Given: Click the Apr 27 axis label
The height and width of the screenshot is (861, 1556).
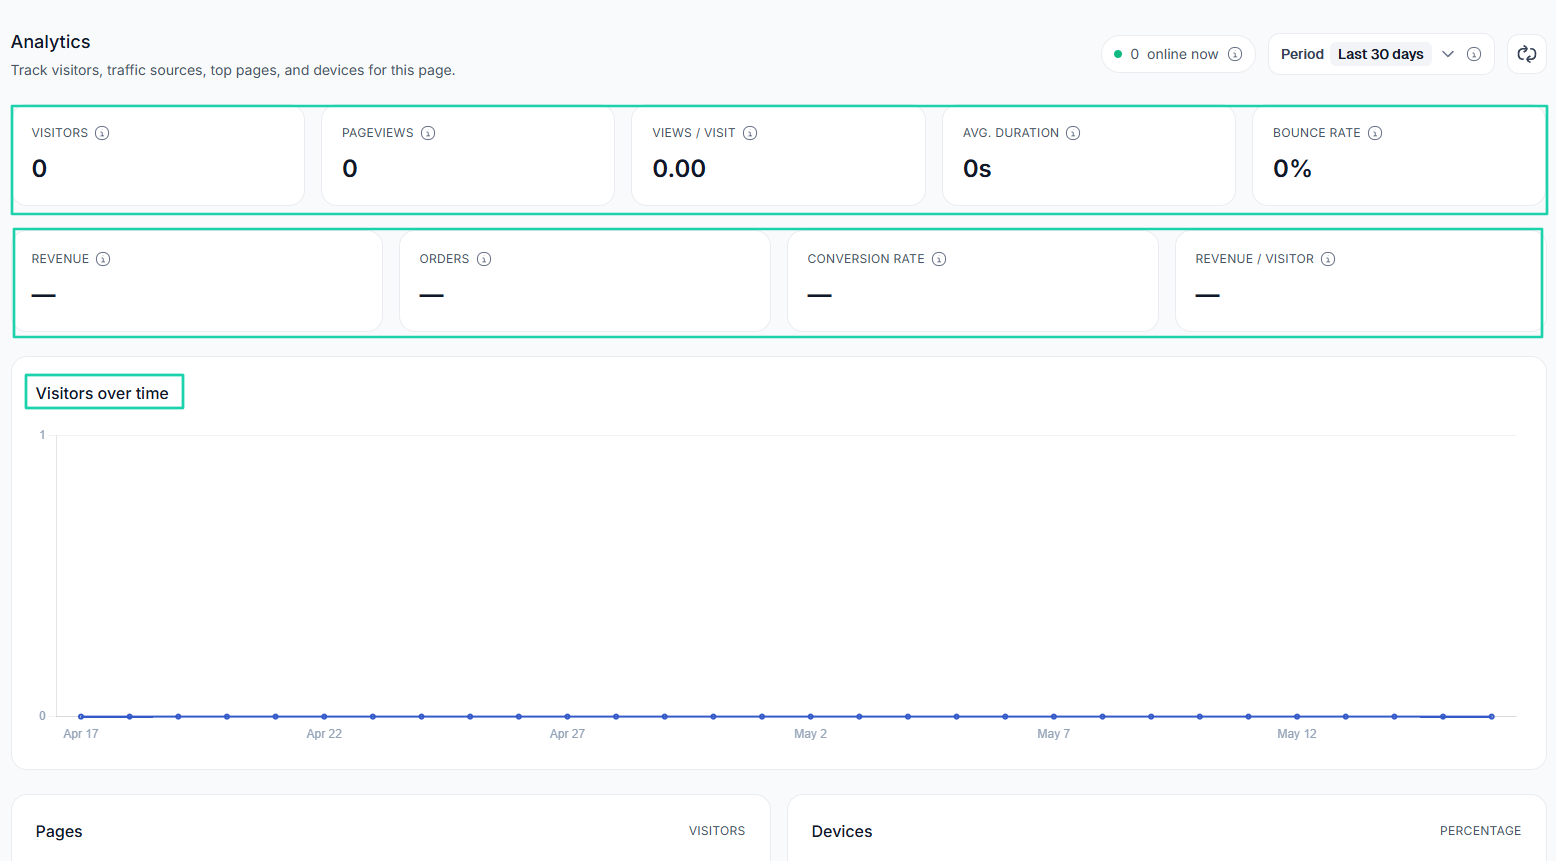Looking at the screenshot, I should point(567,734).
